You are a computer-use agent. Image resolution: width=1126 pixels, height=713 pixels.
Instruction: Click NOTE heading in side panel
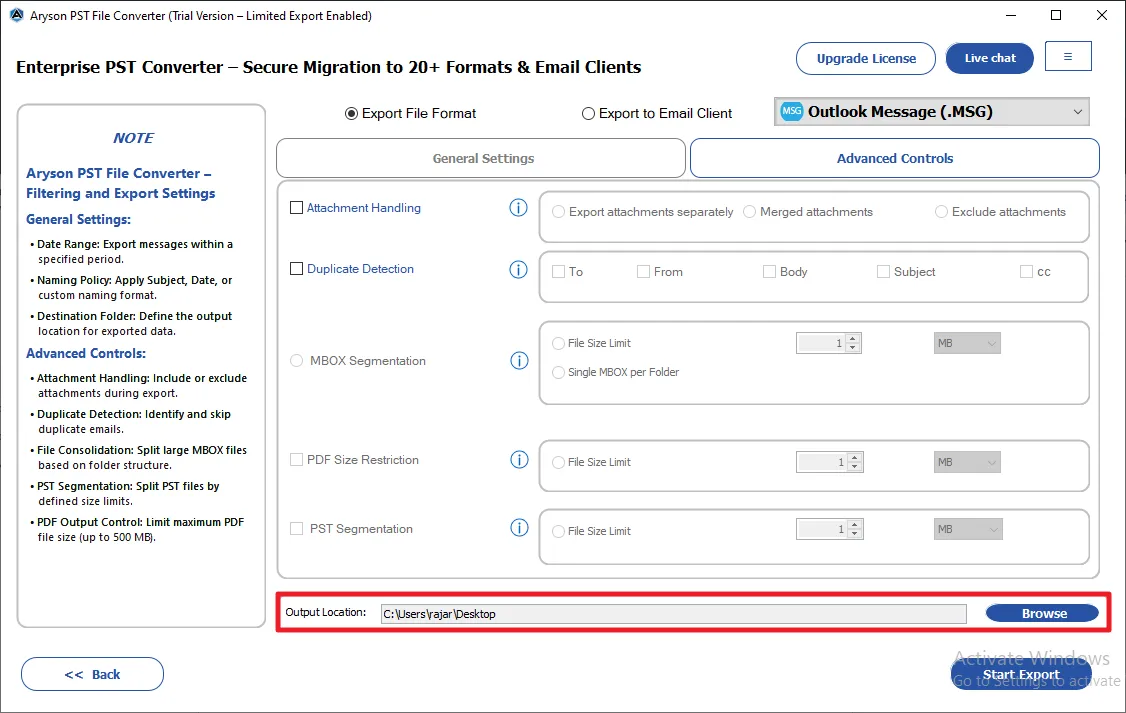point(134,138)
